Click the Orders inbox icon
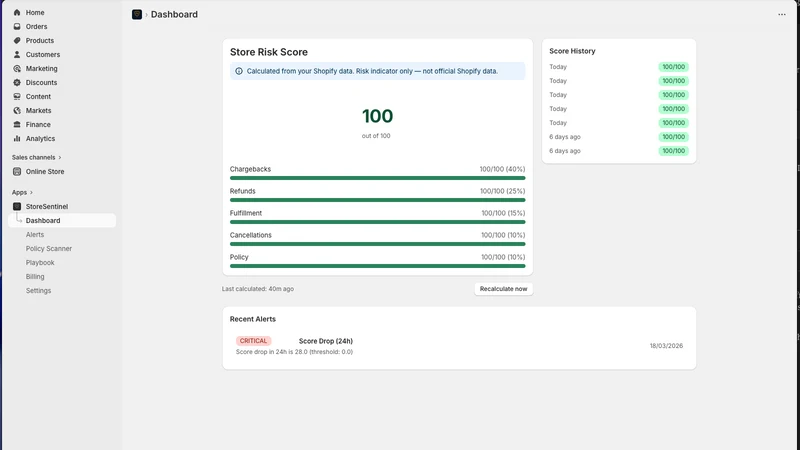 [17, 27]
